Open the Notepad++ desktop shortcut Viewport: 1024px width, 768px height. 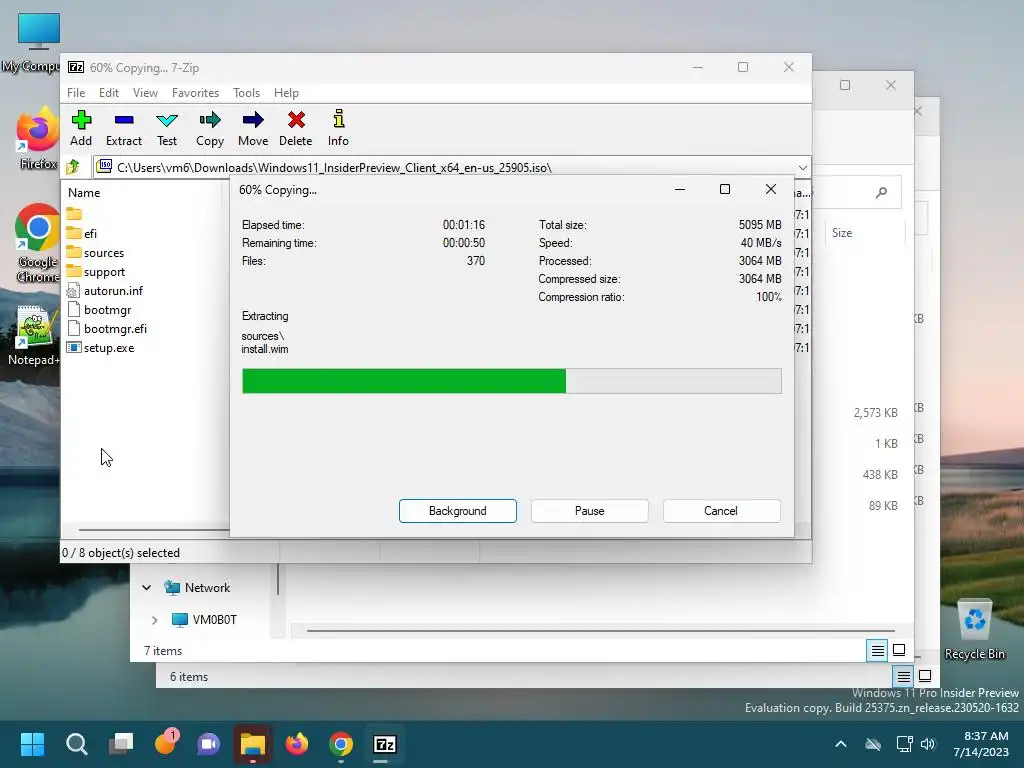[x=34, y=336]
